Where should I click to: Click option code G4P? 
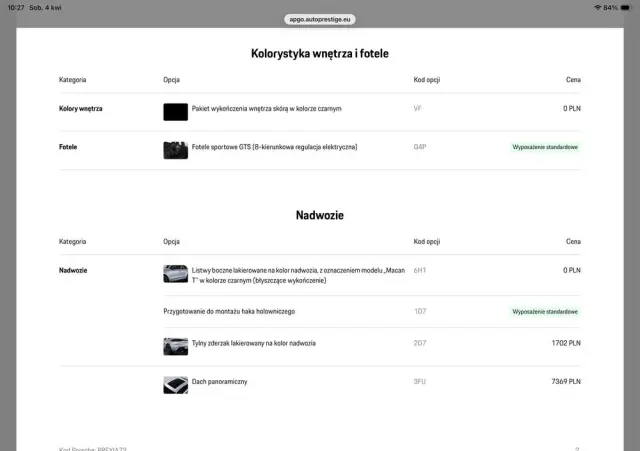pyautogui.click(x=420, y=147)
